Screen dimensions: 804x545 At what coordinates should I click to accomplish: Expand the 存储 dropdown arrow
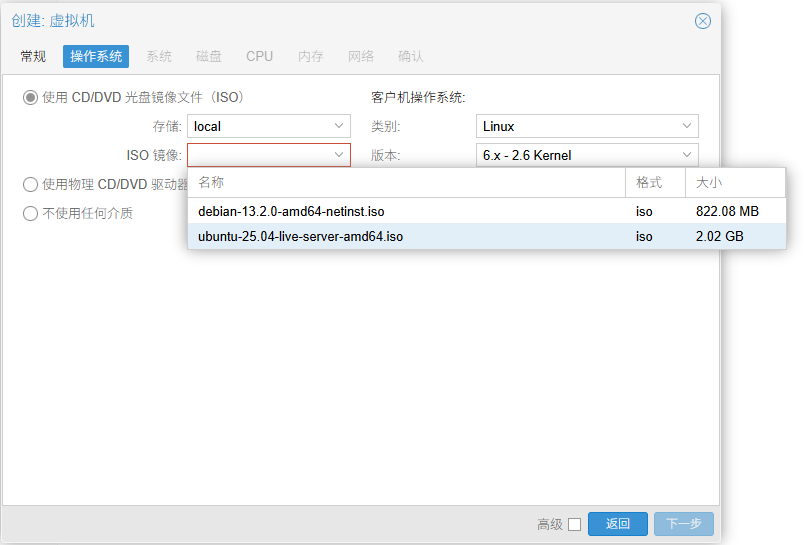339,126
